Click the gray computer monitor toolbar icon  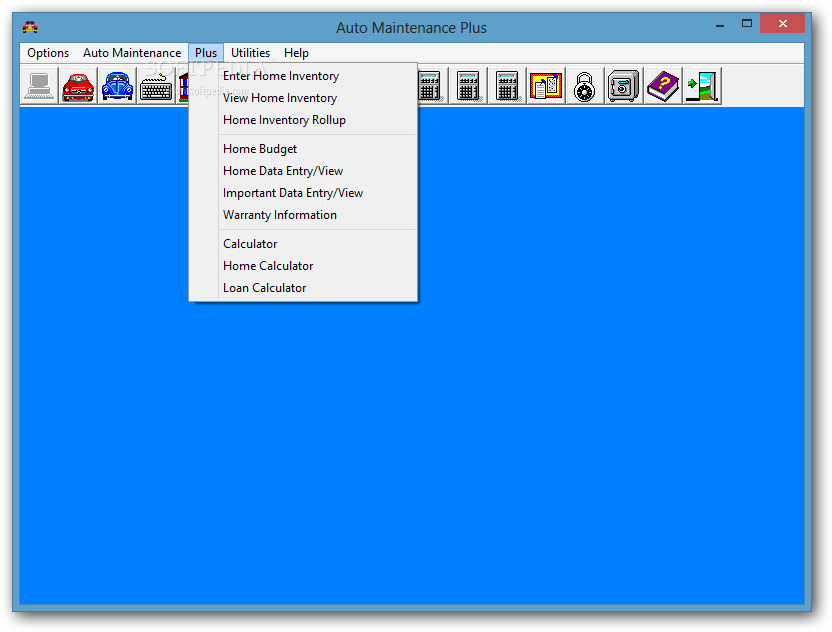point(40,85)
